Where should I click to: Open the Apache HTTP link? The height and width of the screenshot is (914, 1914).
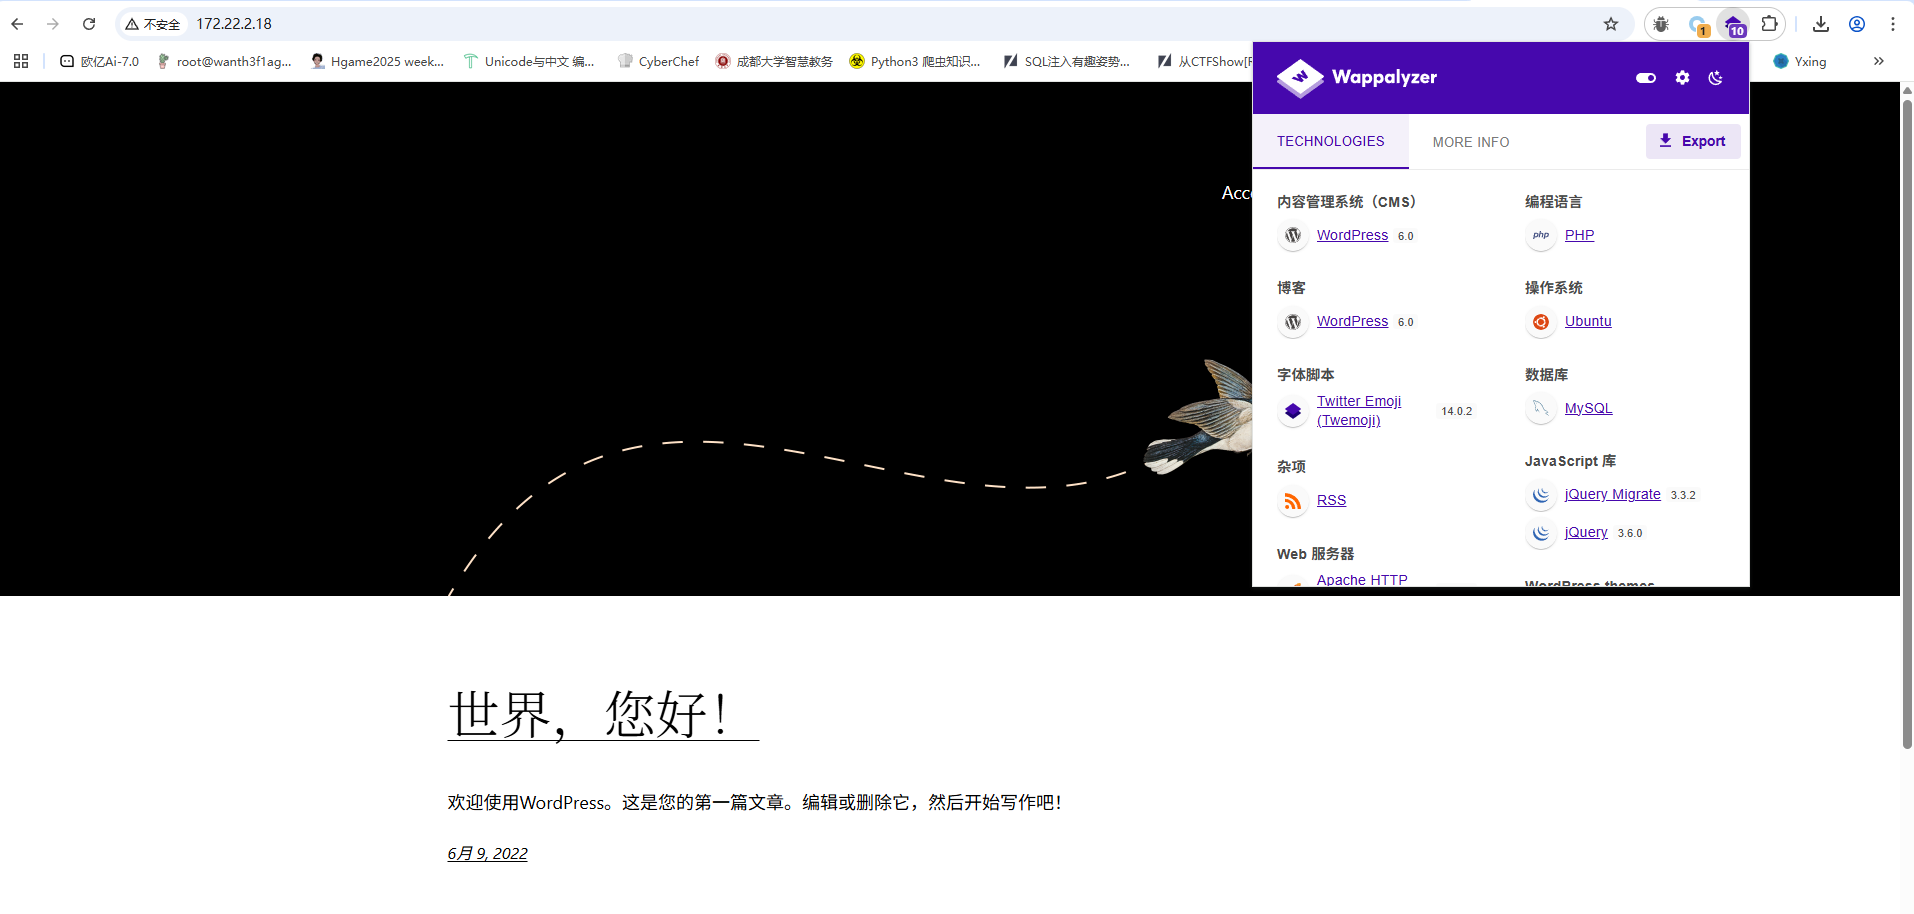coord(1362,579)
